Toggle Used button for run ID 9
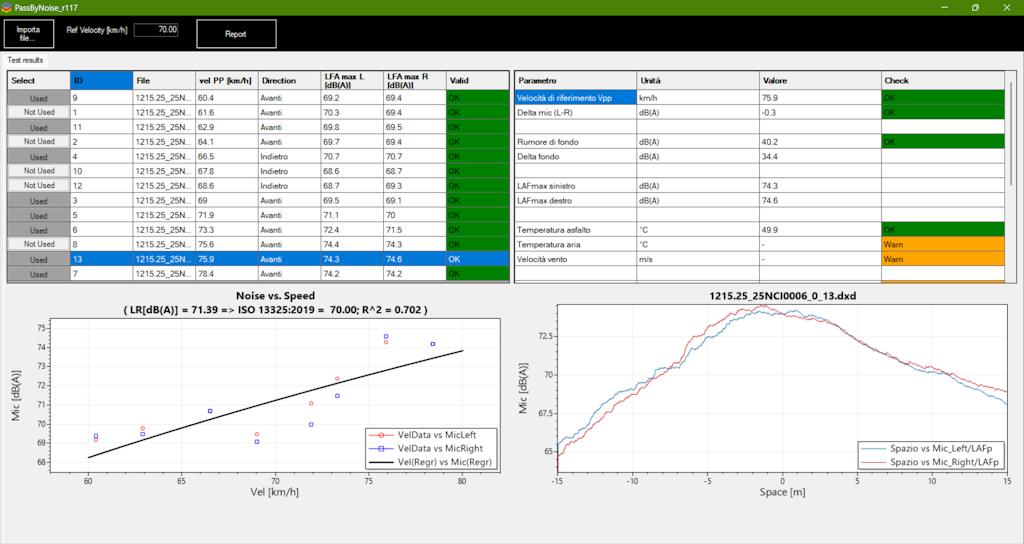 (39, 98)
